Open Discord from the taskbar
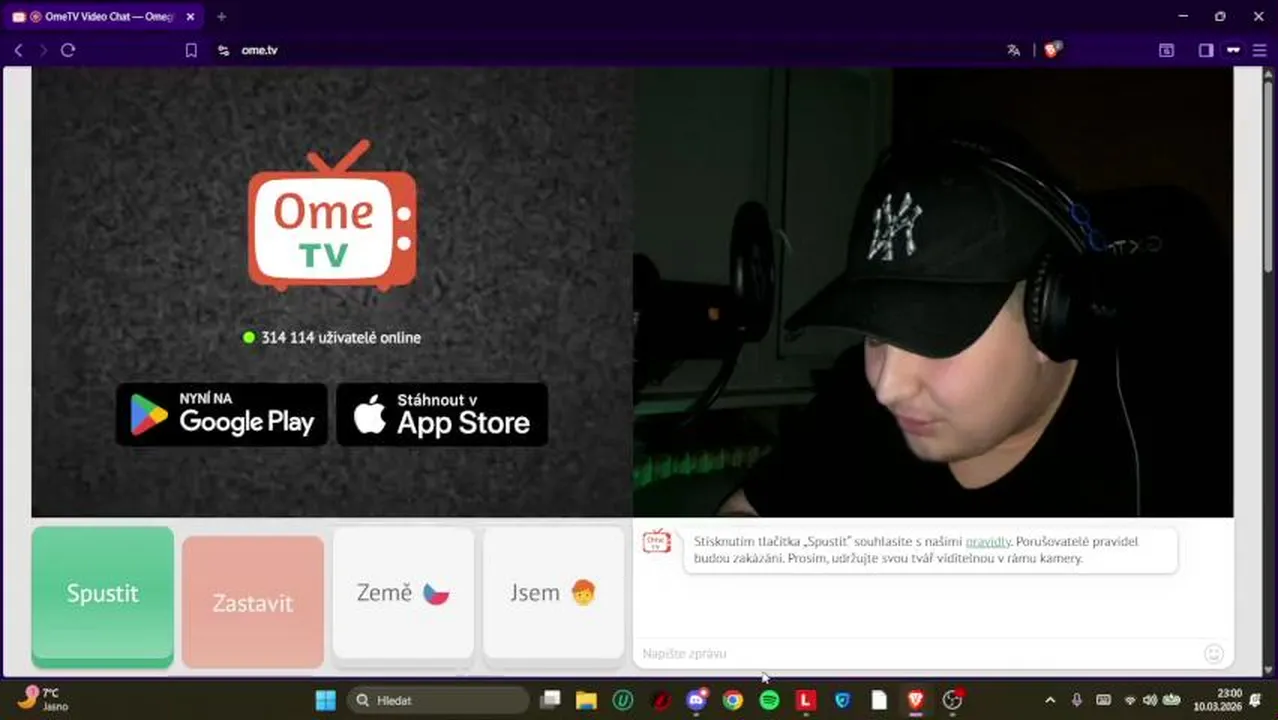This screenshot has width=1278, height=720. tap(697, 700)
